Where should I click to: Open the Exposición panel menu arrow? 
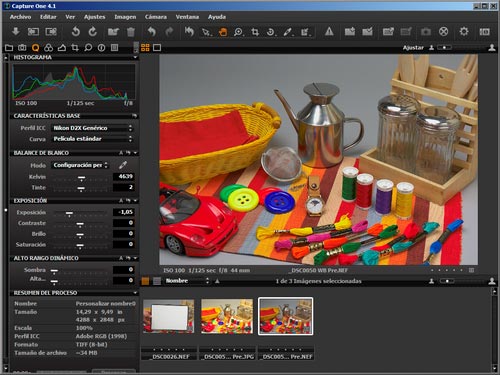pyautogui.click(x=135, y=200)
